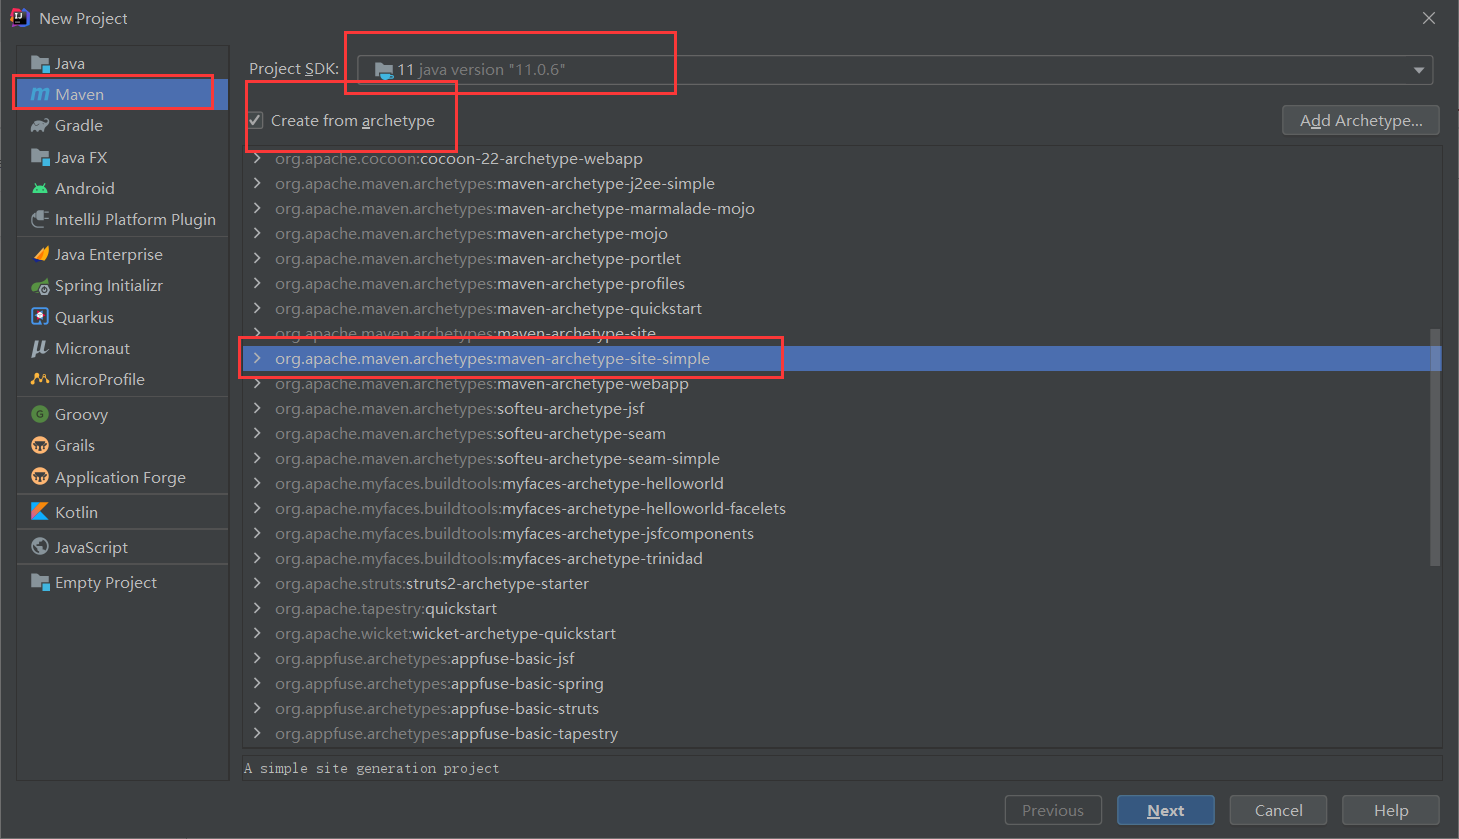This screenshot has height=839, width=1459.
Task: Select Android project type
Action: point(122,188)
